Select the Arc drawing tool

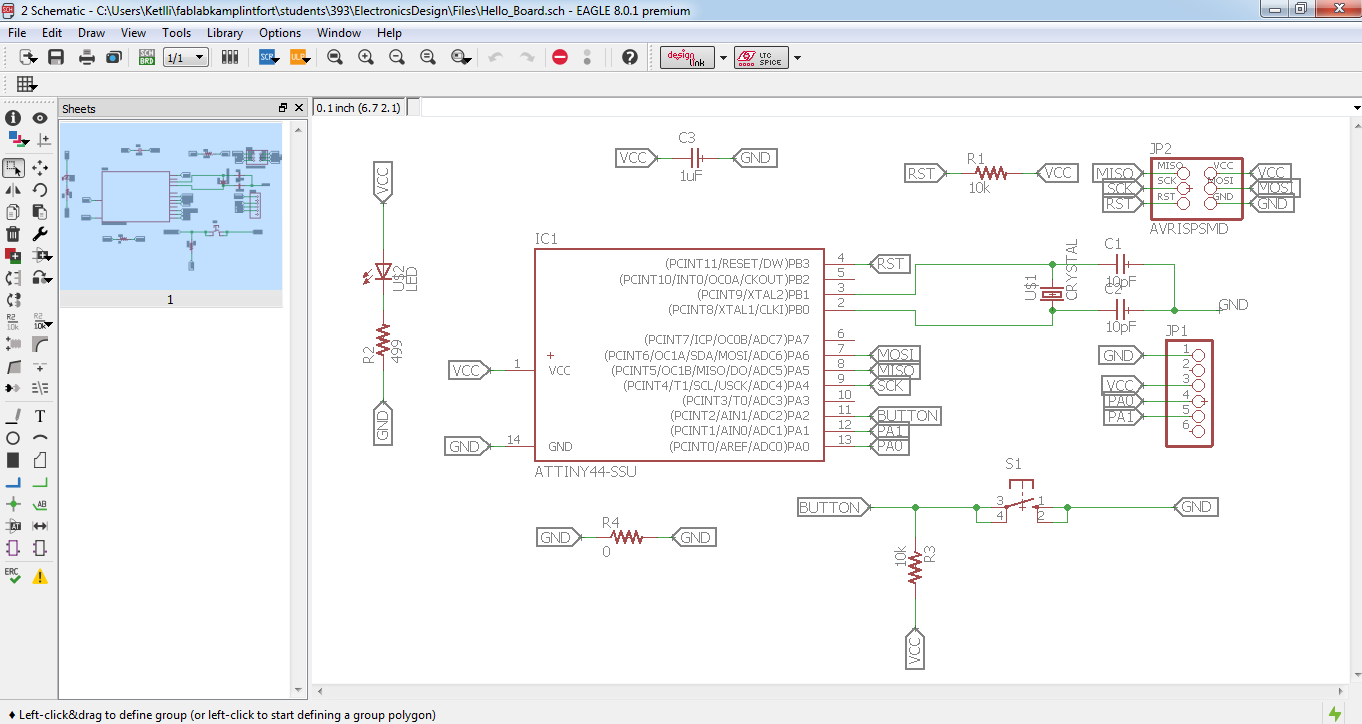40,438
